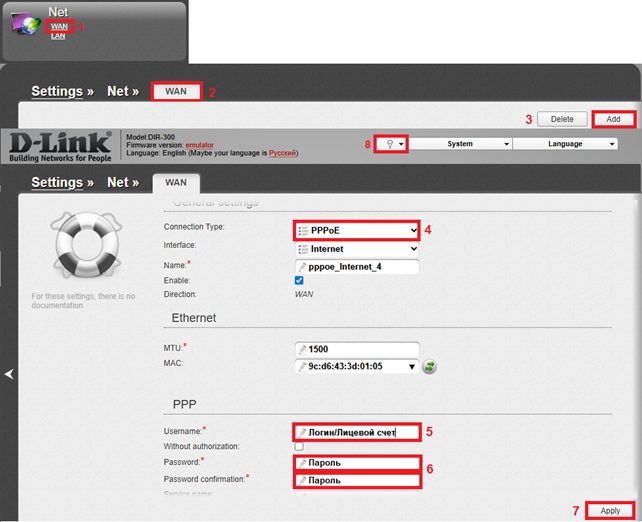Click the emulator firmware version link
Screen dimensions: 642x522
(199, 145)
